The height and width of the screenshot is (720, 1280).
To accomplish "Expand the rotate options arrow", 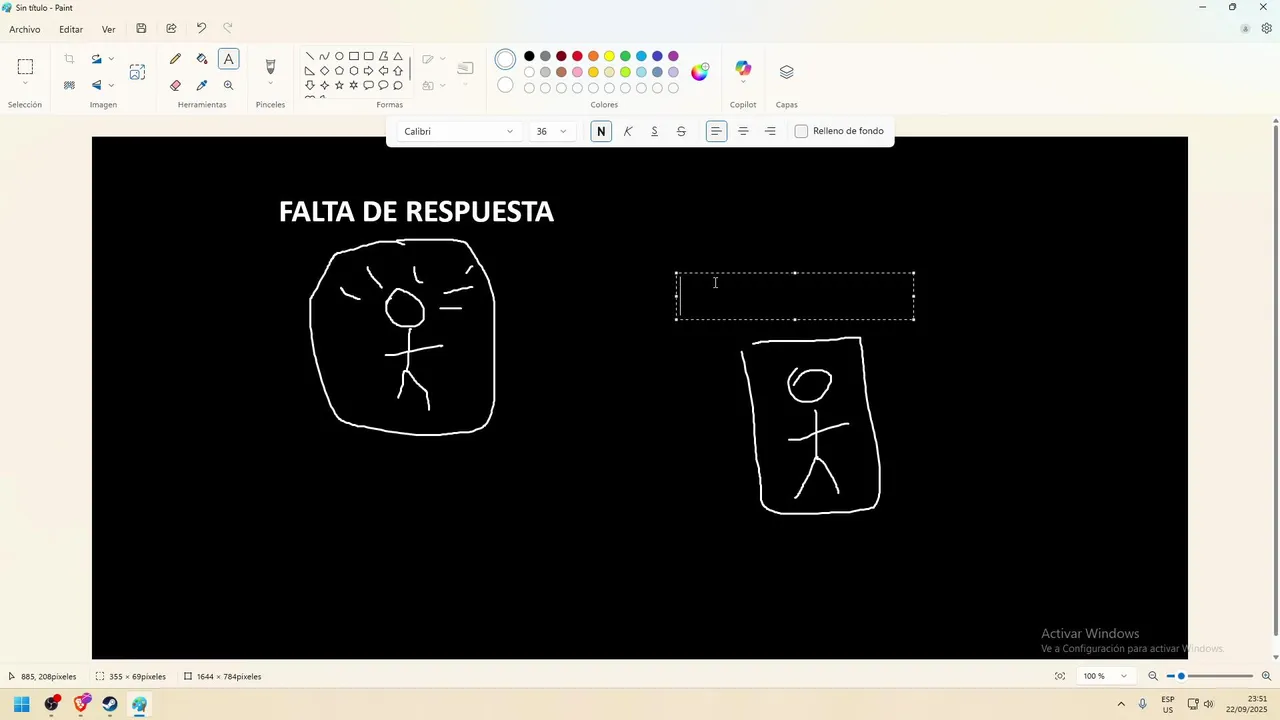I will tap(111, 59).
